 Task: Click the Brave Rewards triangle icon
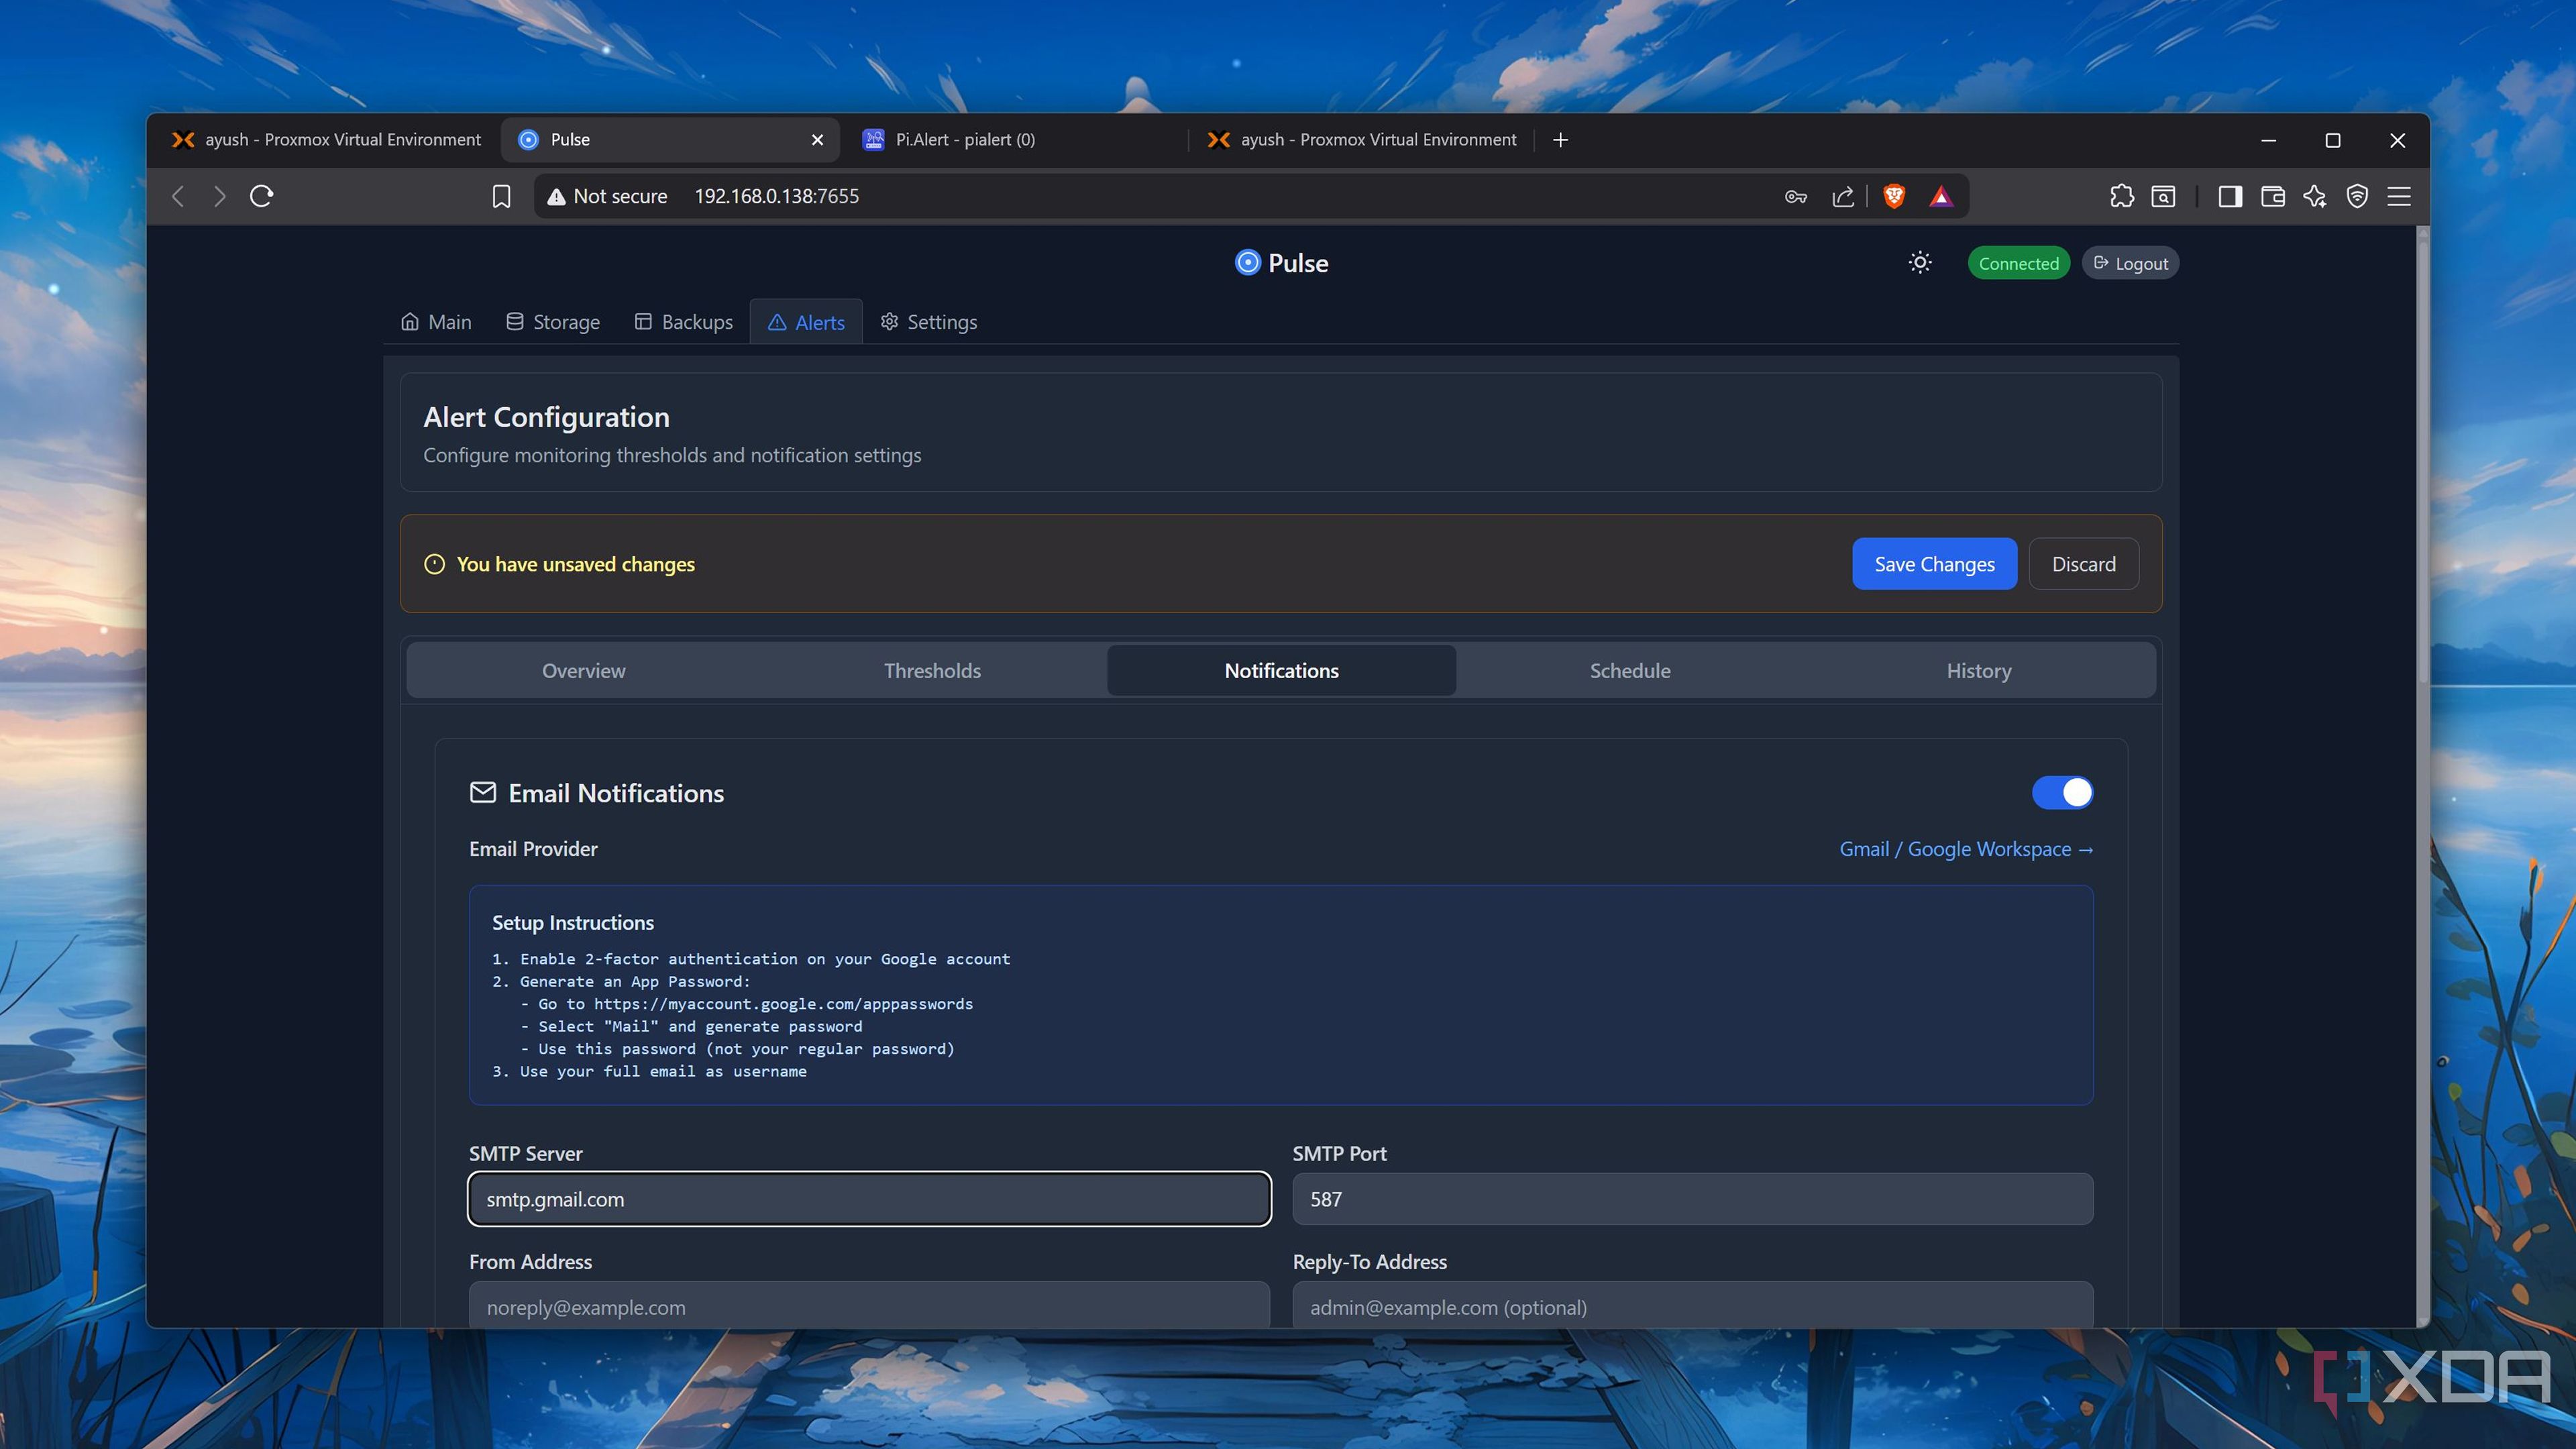[x=1941, y=196]
